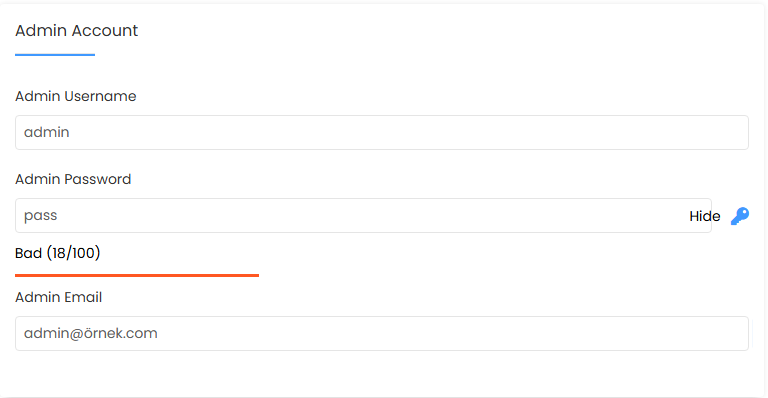Click the red password strength bar

tap(137, 276)
